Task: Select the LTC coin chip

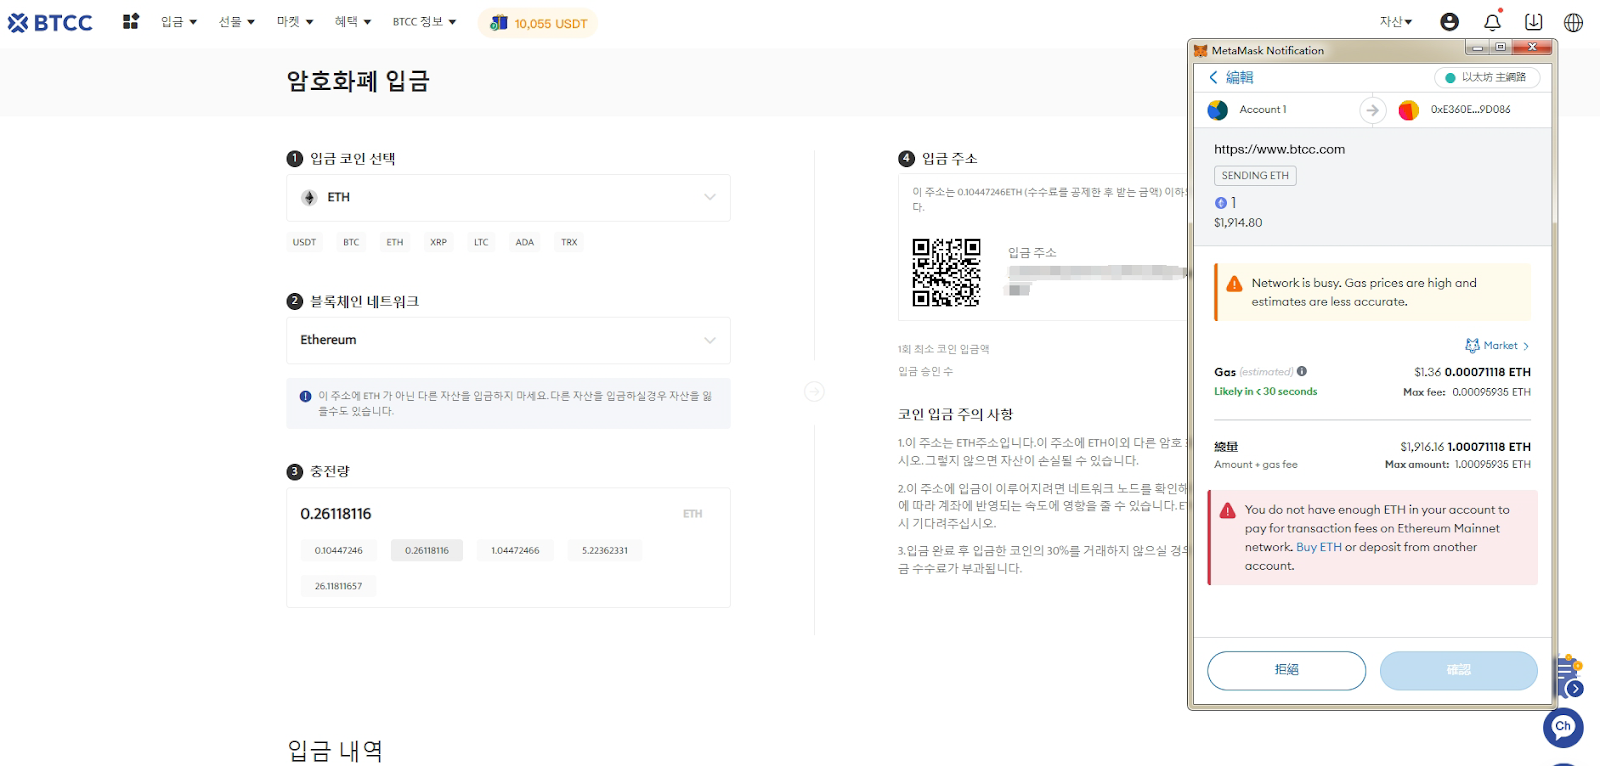Action: click(481, 242)
